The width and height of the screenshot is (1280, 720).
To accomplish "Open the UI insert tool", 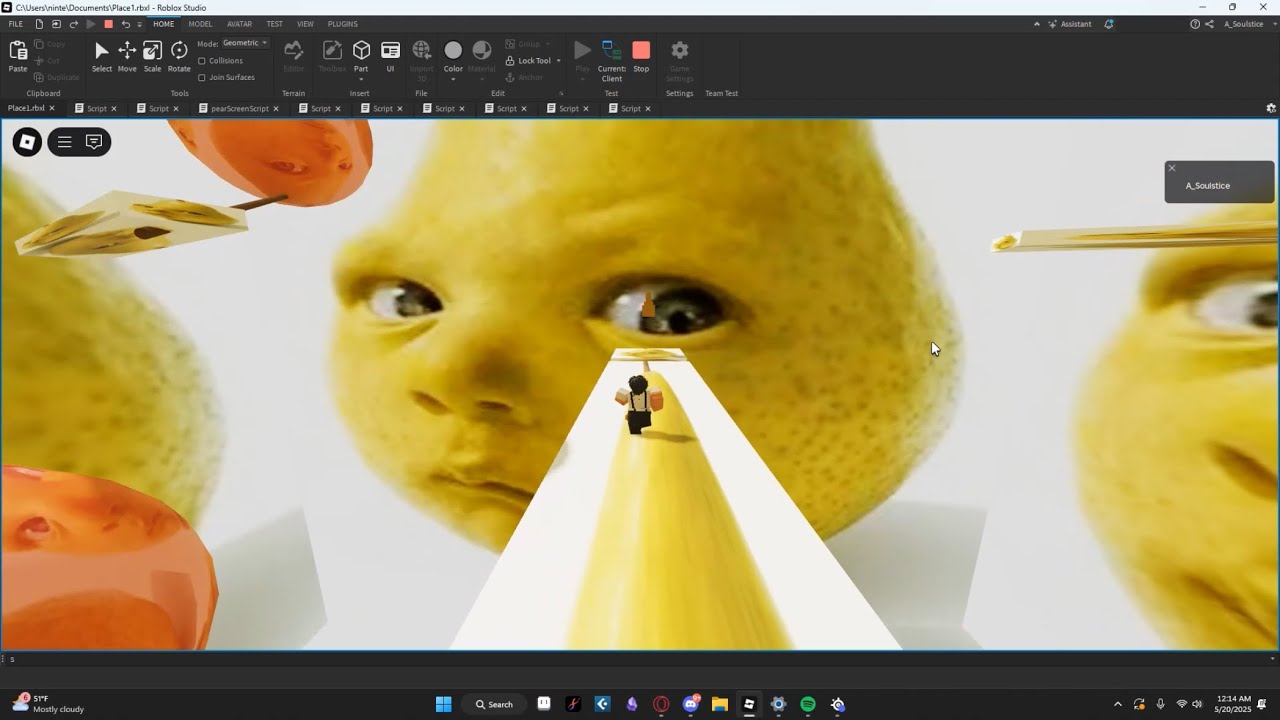I will (x=390, y=56).
